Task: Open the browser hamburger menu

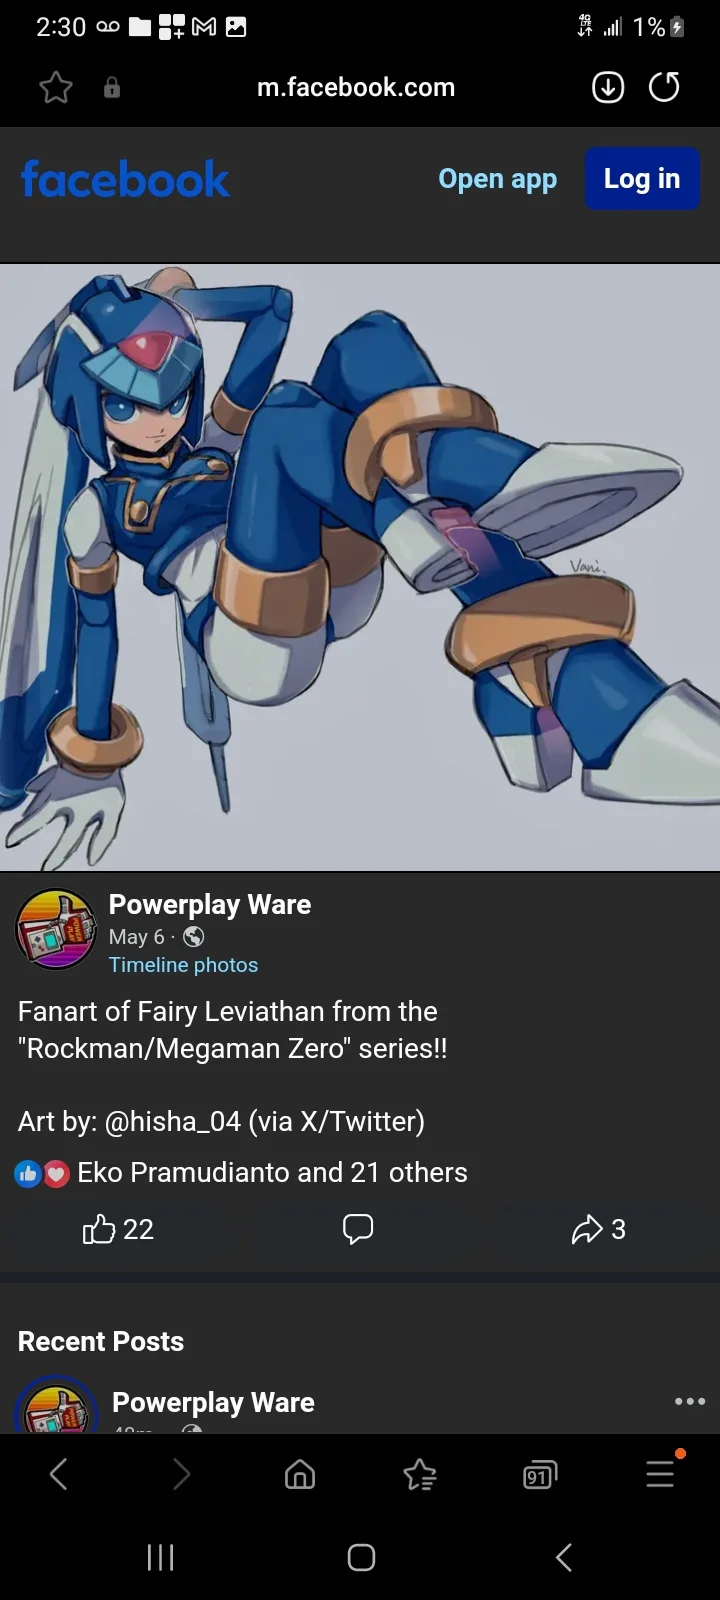Action: click(x=660, y=1473)
